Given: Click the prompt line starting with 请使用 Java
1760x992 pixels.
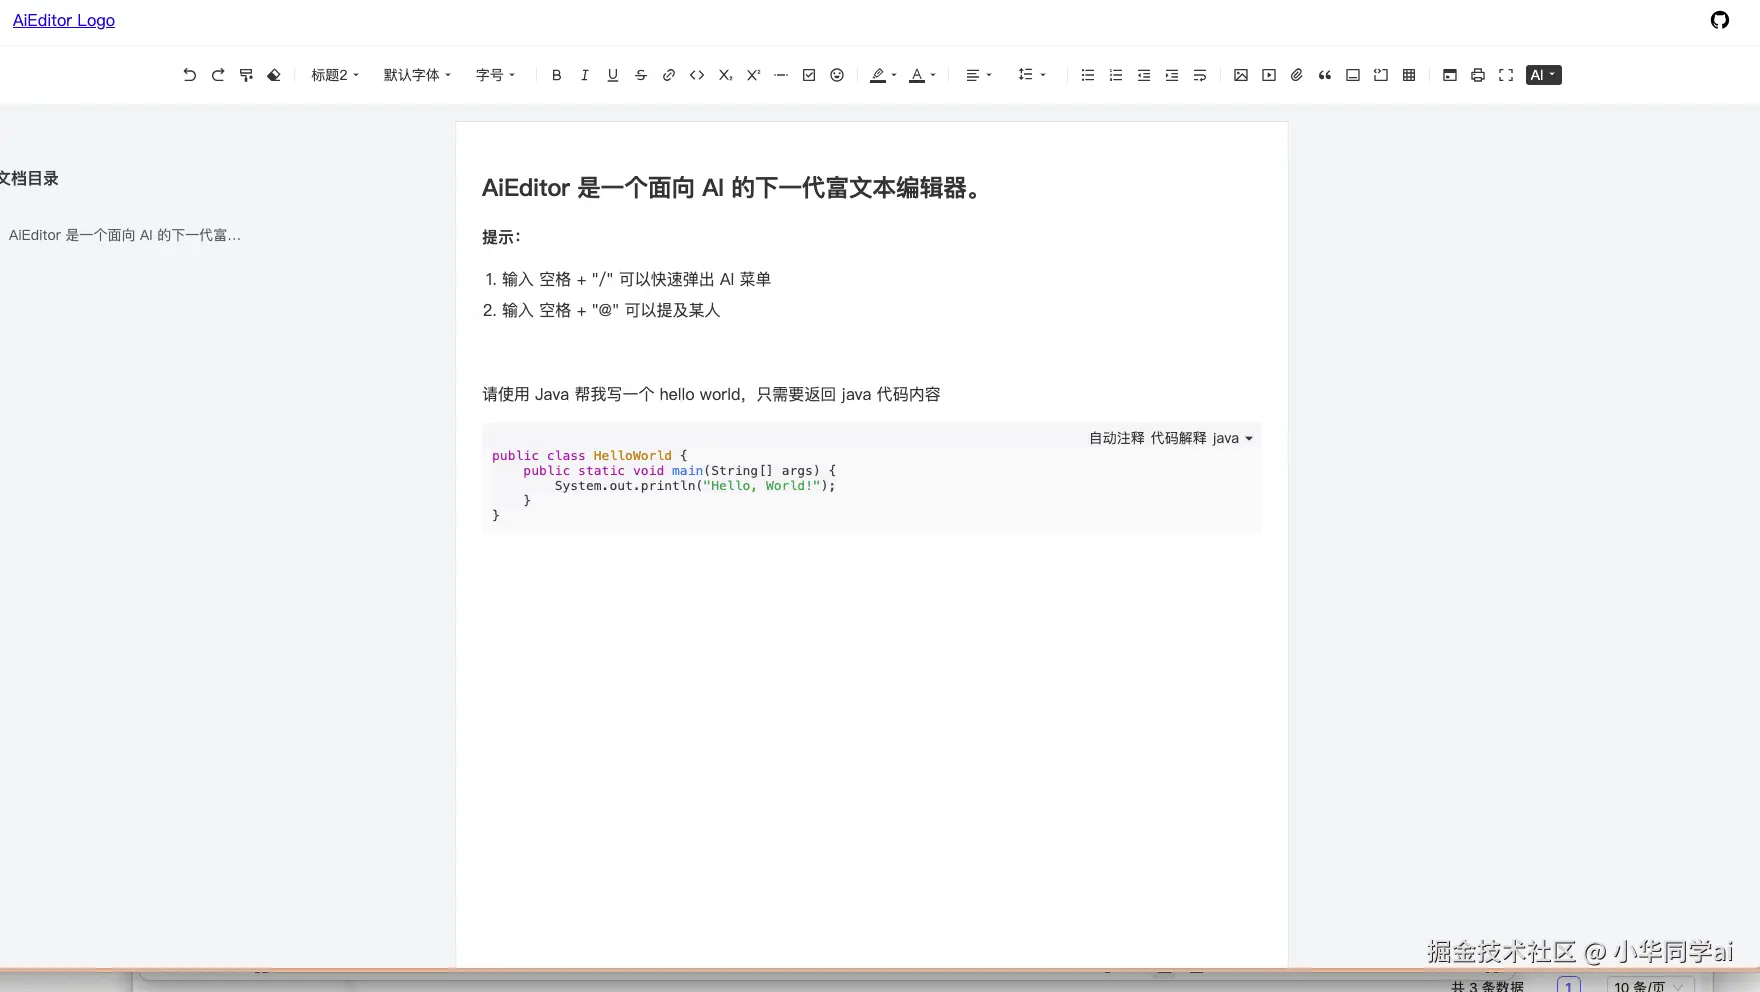Looking at the screenshot, I should click(x=712, y=394).
